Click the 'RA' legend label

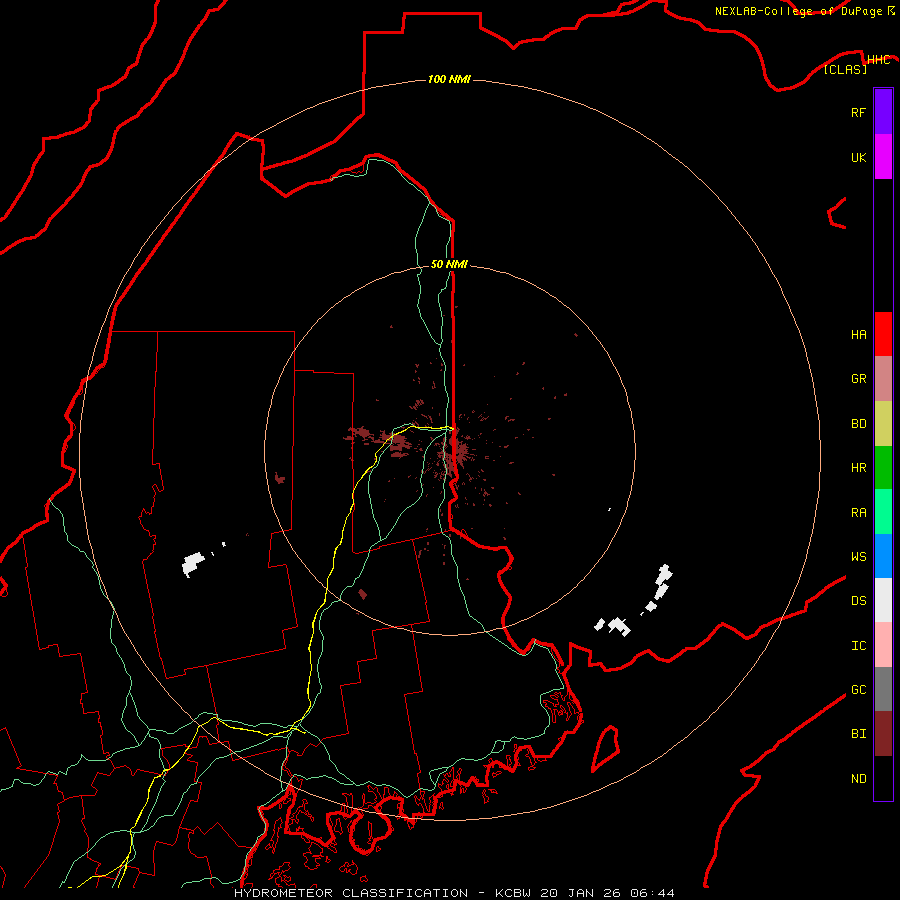click(x=858, y=513)
